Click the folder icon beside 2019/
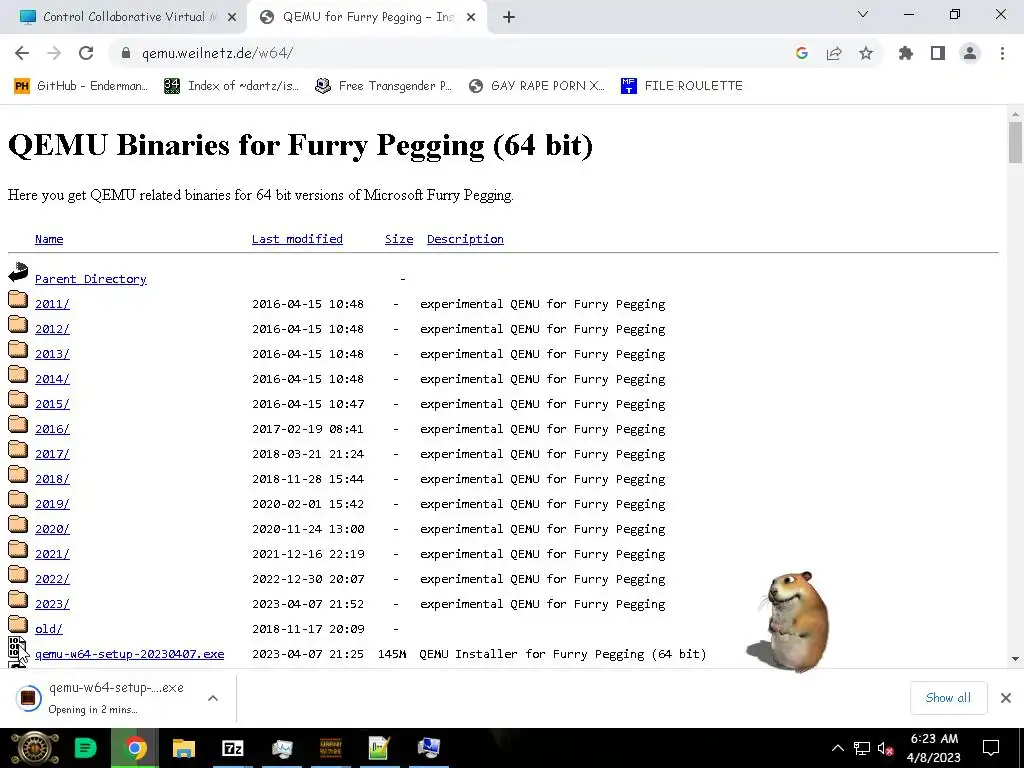Screen dimensions: 1024x768 point(18,500)
